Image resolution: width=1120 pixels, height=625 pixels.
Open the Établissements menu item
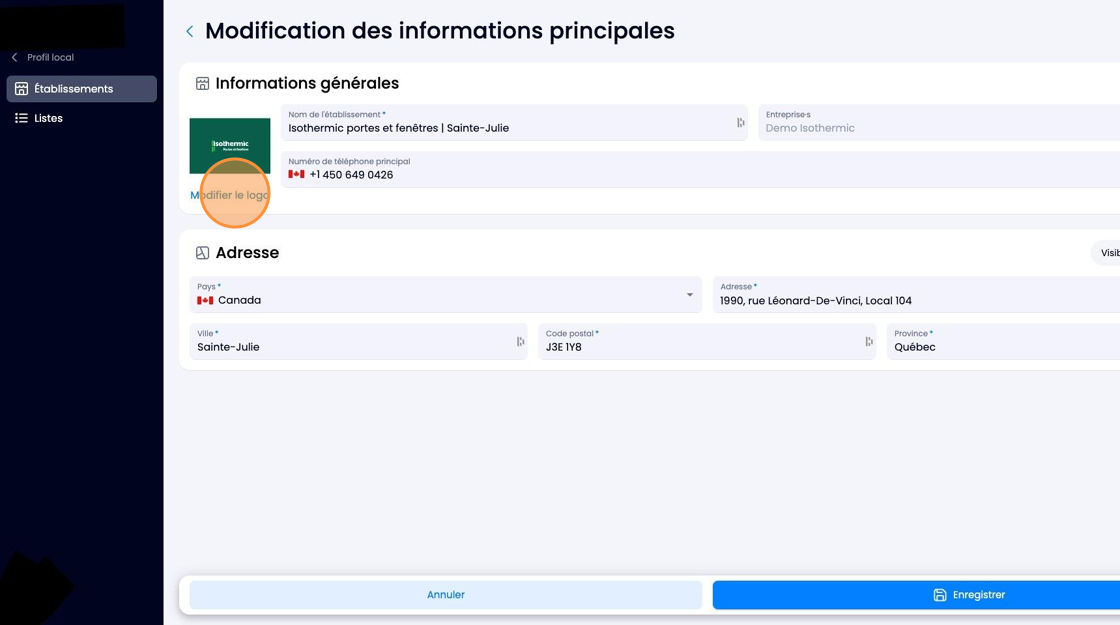point(81,89)
